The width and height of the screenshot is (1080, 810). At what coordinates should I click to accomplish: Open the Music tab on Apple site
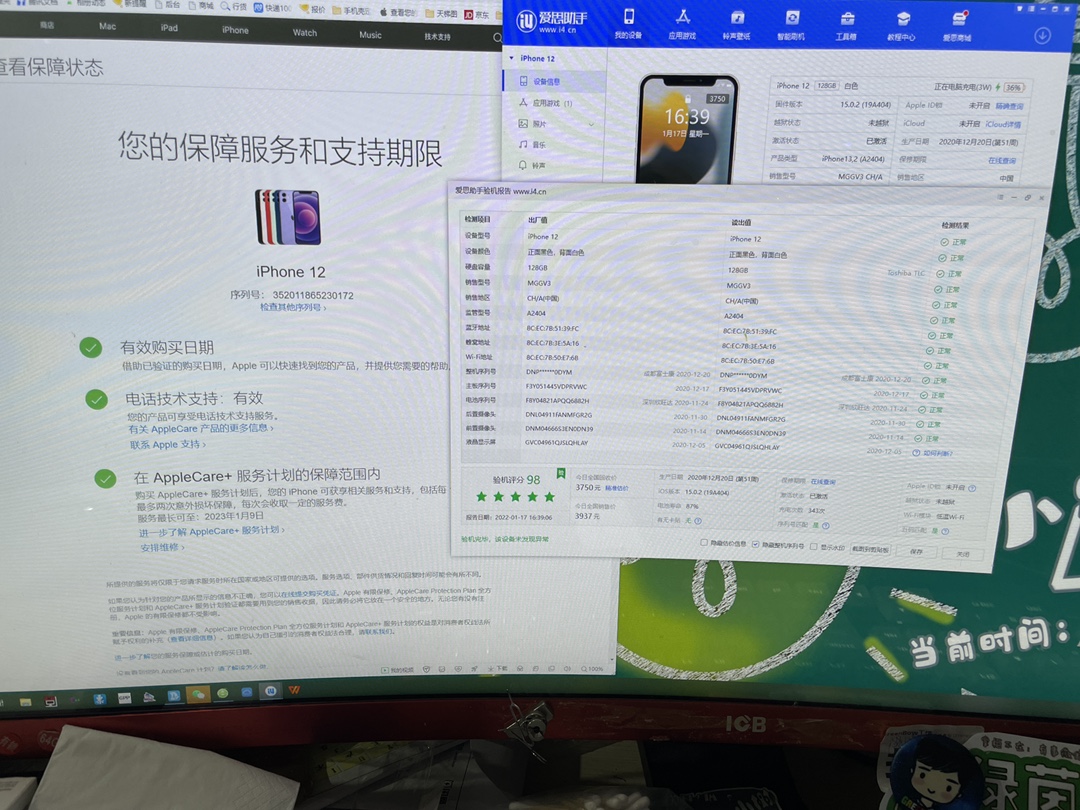tap(370, 34)
